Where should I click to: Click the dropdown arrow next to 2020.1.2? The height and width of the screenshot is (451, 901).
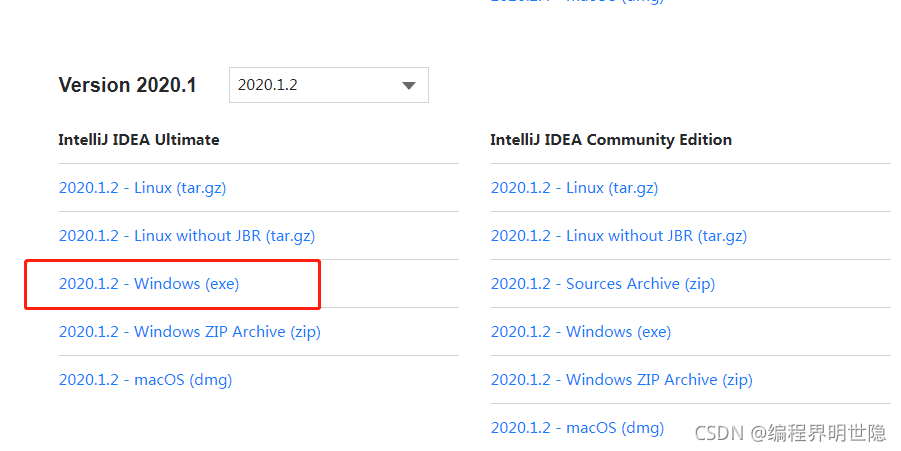(x=409, y=86)
